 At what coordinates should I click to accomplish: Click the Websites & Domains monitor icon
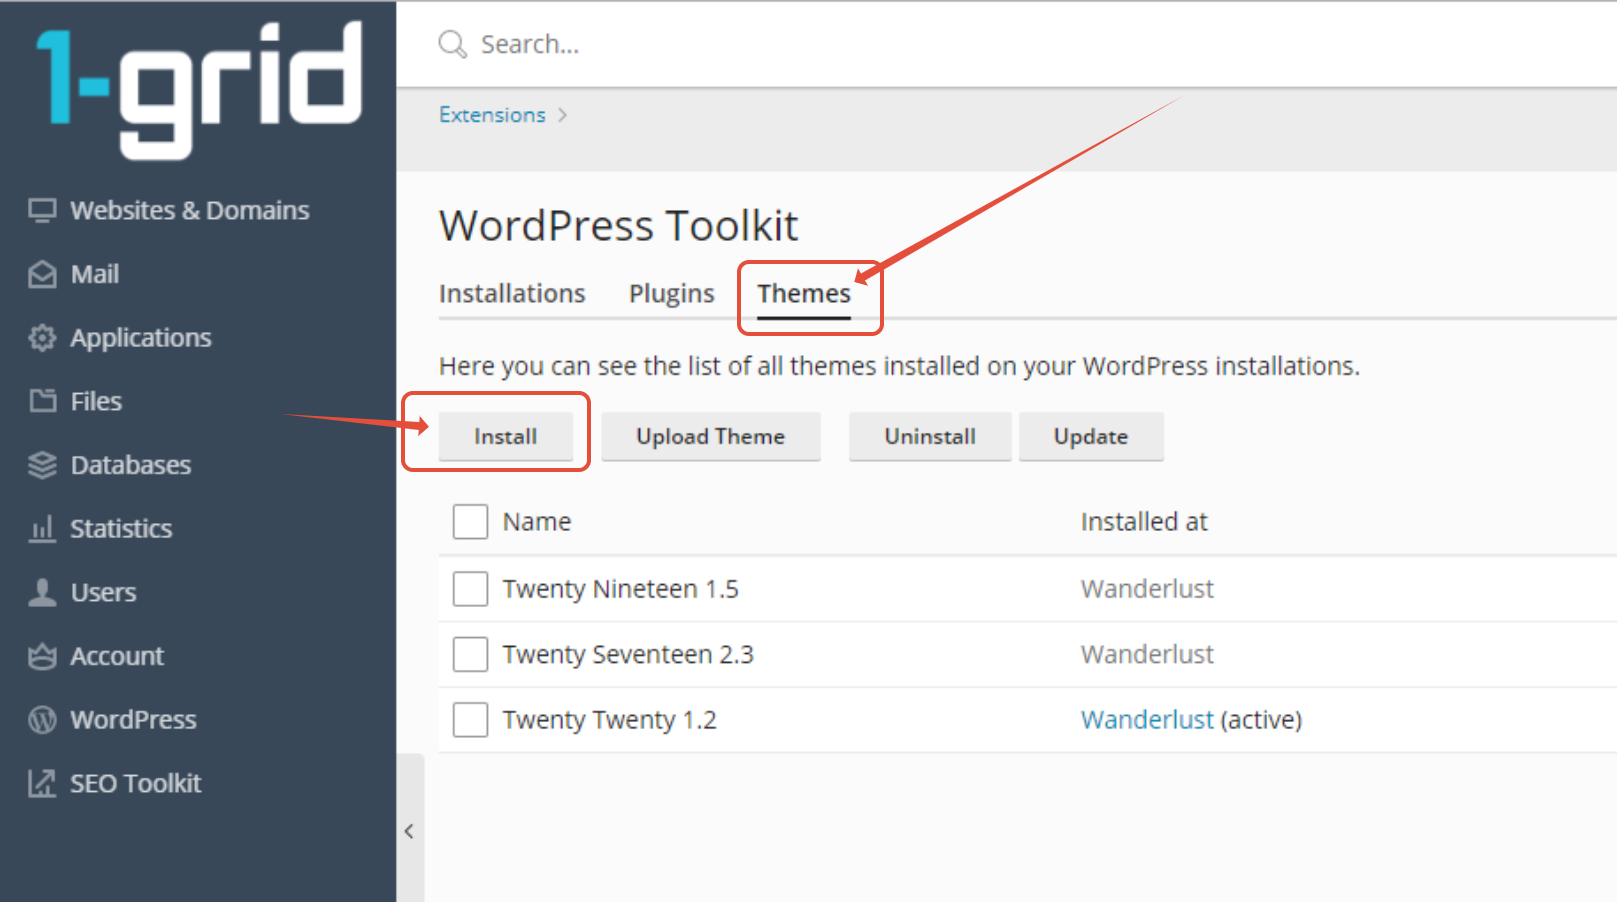point(42,211)
